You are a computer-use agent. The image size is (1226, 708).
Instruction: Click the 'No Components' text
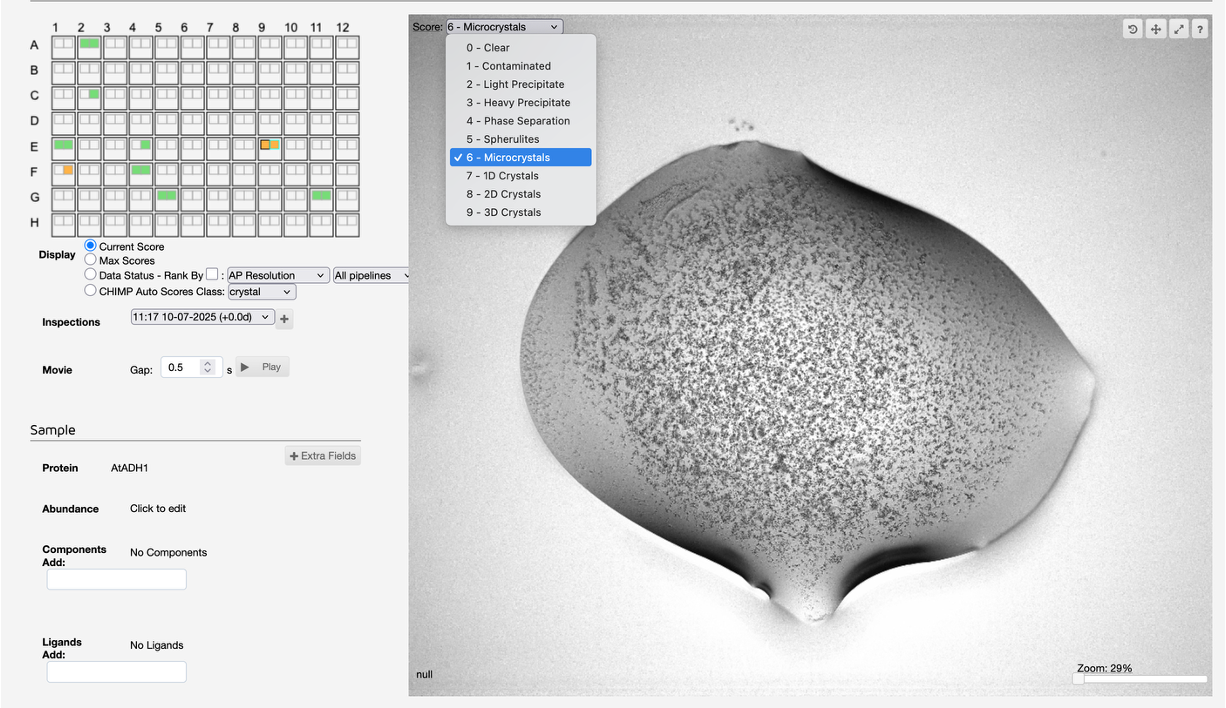169,552
